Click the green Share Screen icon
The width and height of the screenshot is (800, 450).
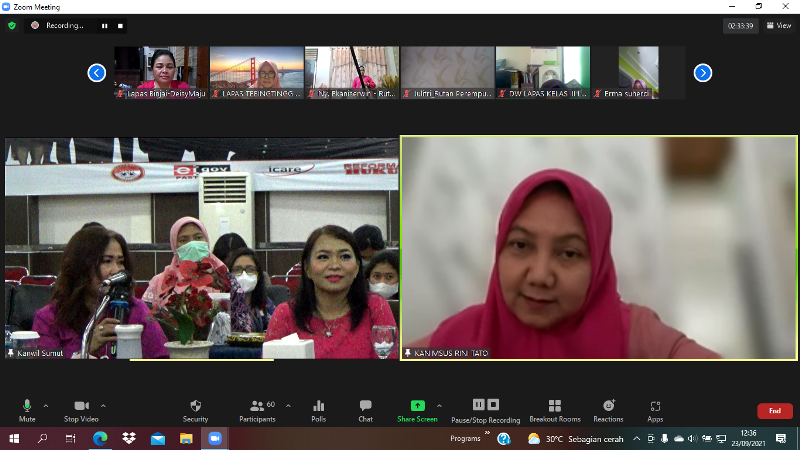pos(417,405)
